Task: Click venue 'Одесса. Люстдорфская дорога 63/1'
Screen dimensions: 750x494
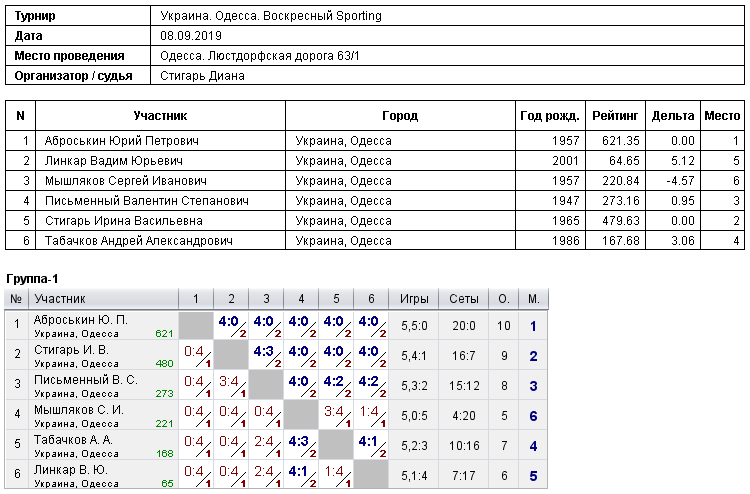Action: pos(260,56)
